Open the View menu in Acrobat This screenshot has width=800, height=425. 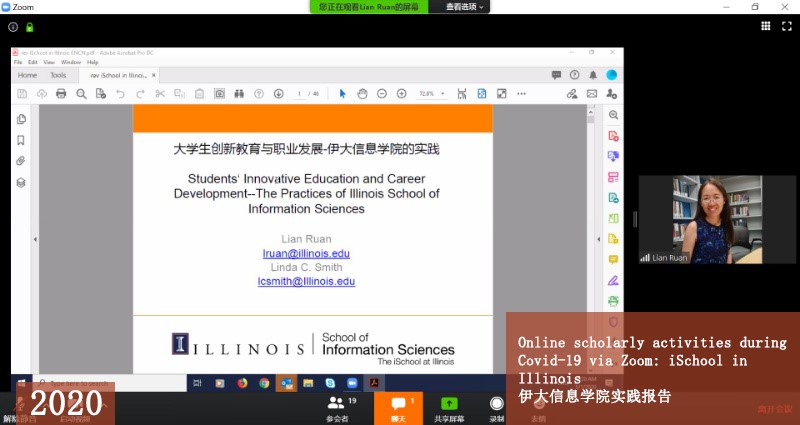coord(49,62)
